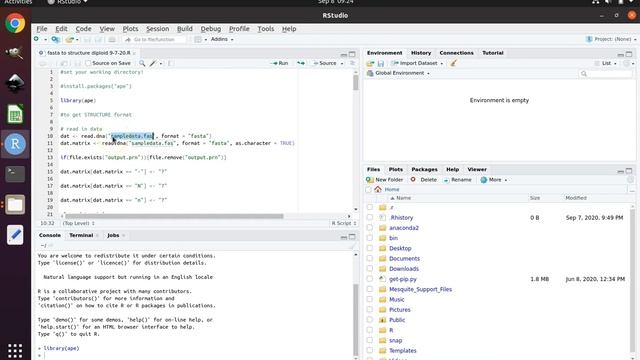Tick the checkbox for .Rhistory
The image size is (640, 360).
coord(370,218)
